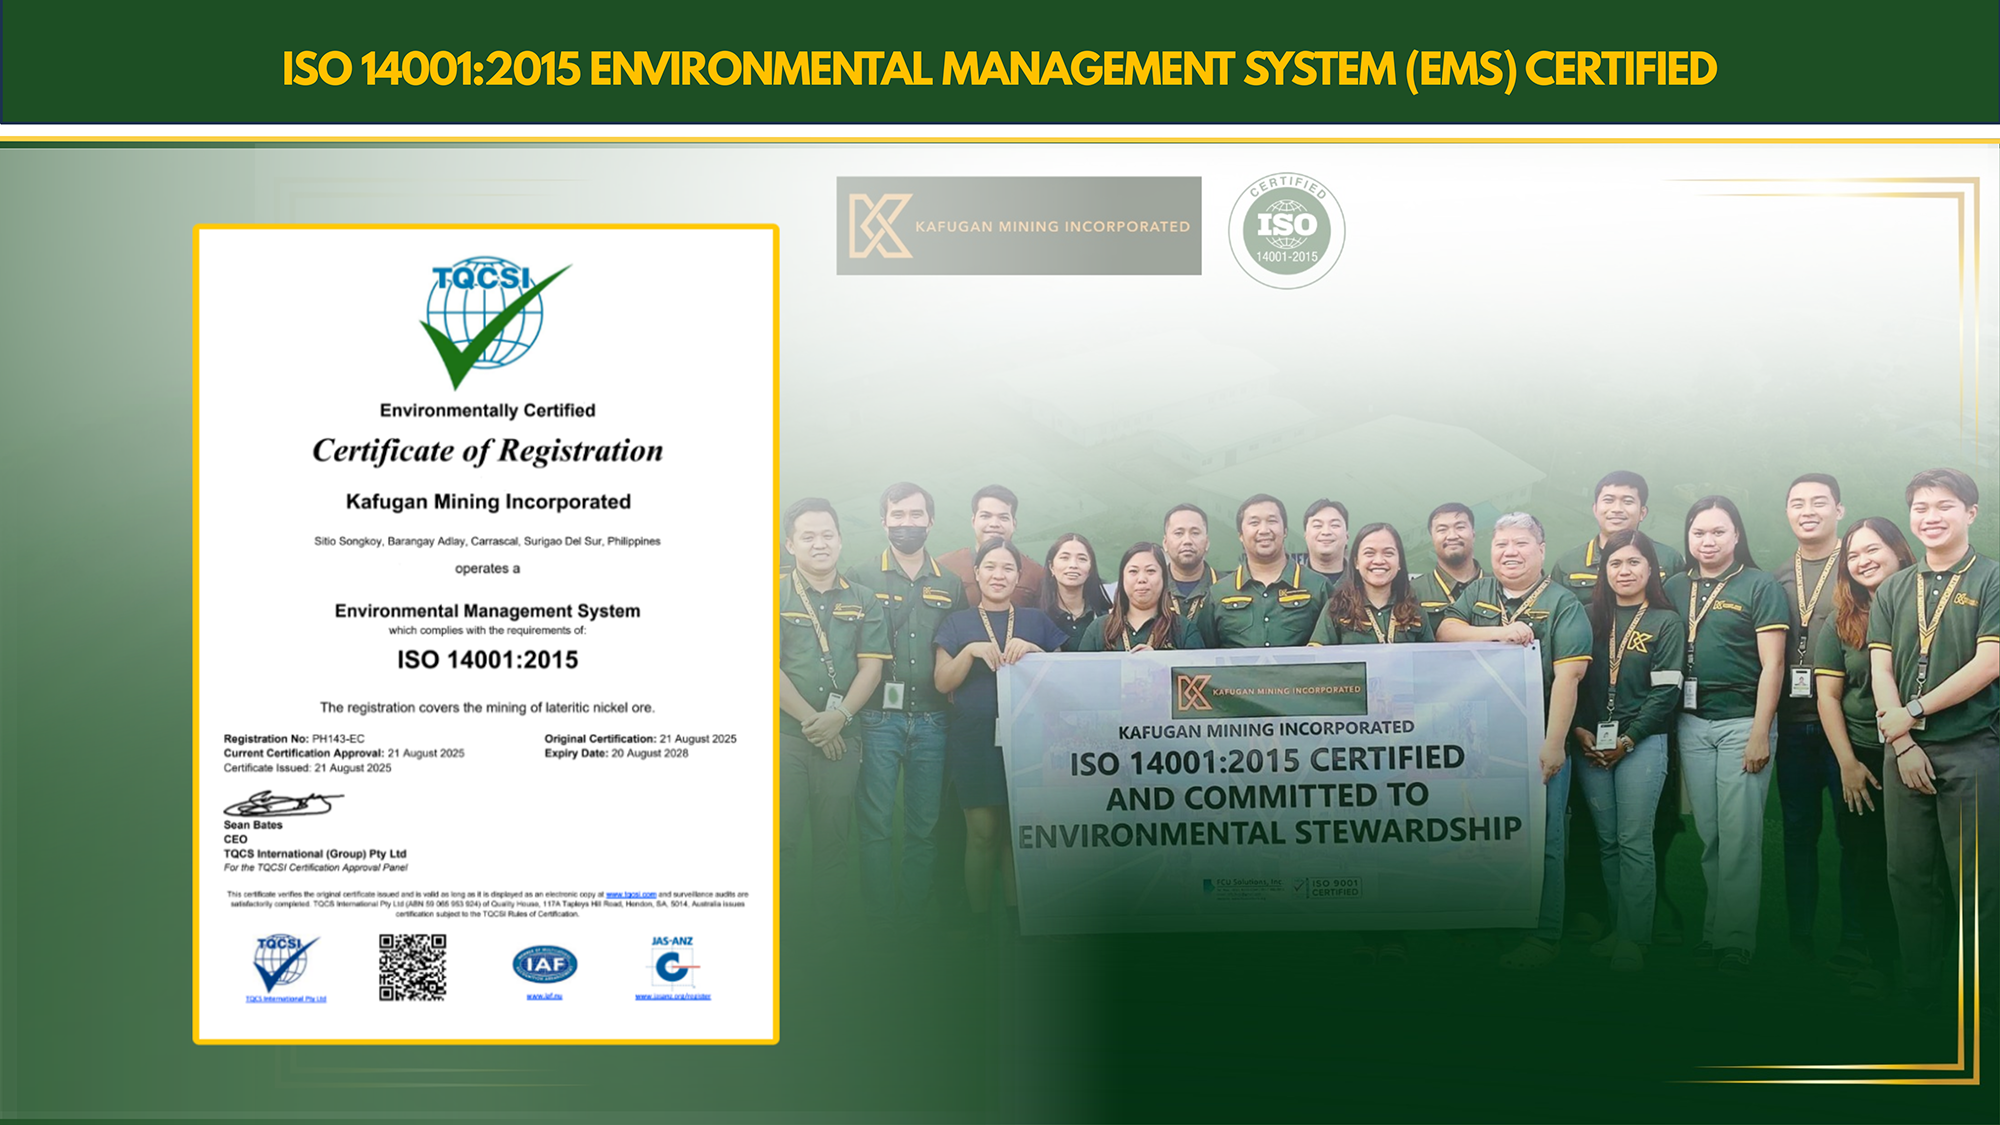This screenshot has width=2000, height=1125.
Task: Click Sean Bates' handwritten signature
Action: pyautogui.click(x=283, y=802)
